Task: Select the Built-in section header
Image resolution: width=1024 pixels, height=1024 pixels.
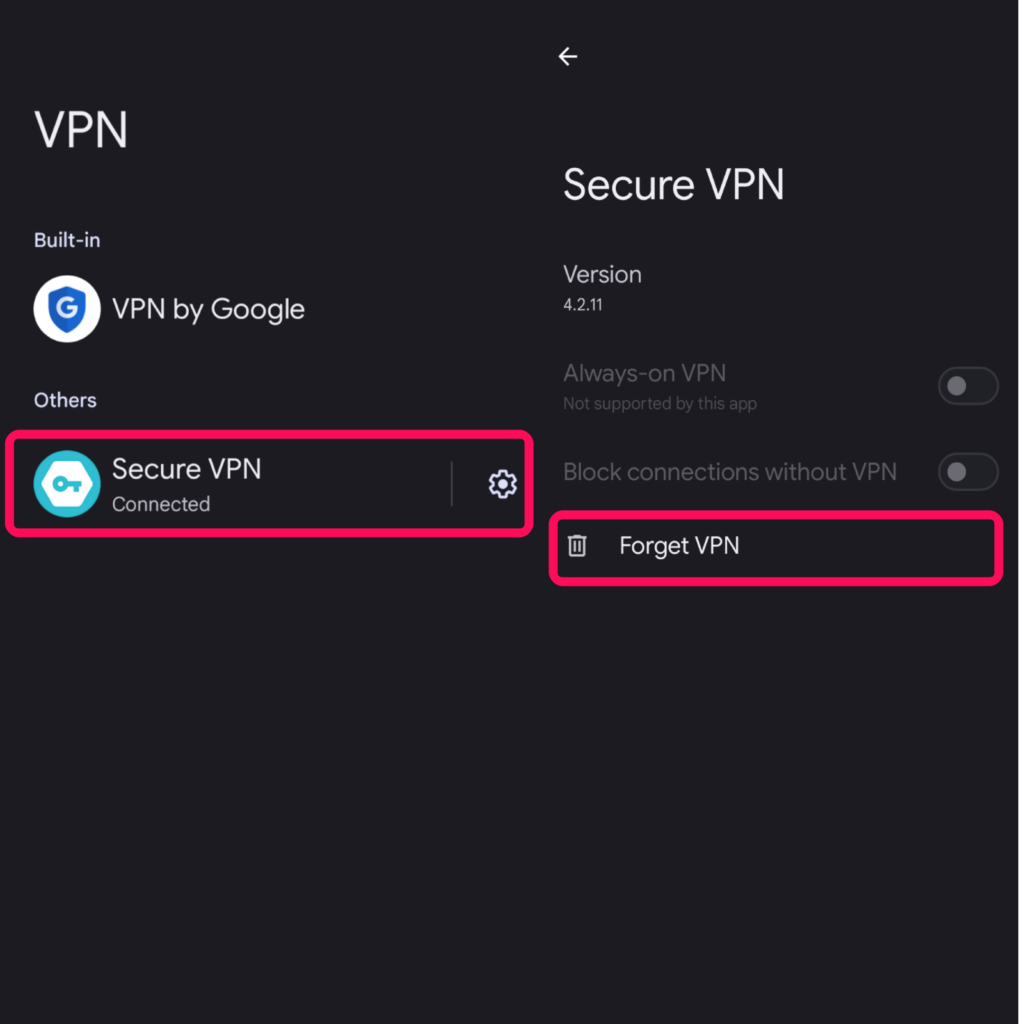Action: 67,240
